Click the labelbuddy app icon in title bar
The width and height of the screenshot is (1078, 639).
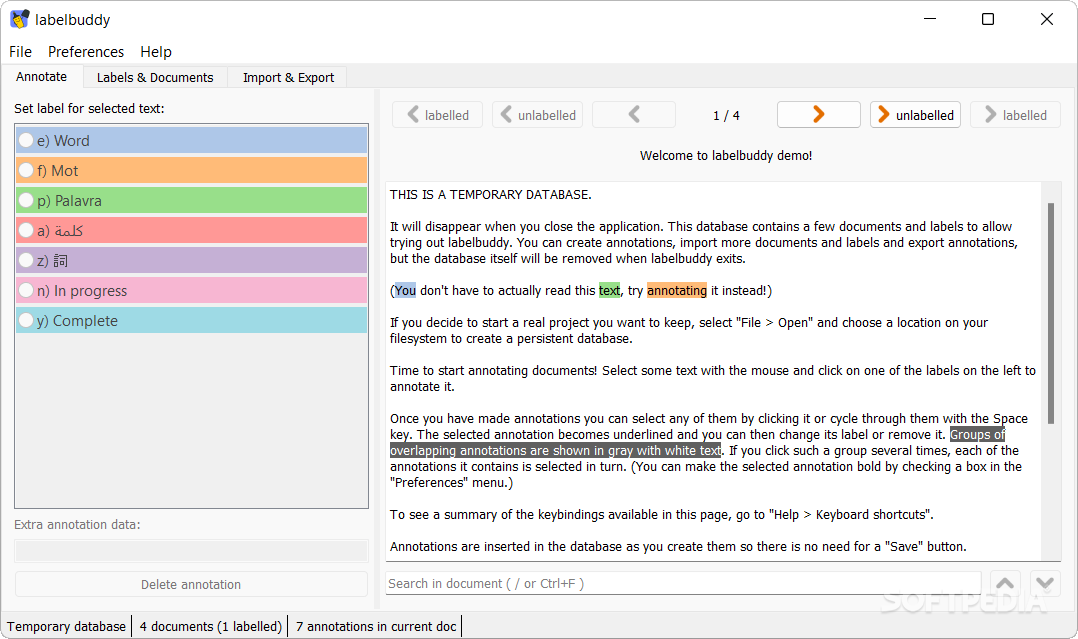(20, 19)
